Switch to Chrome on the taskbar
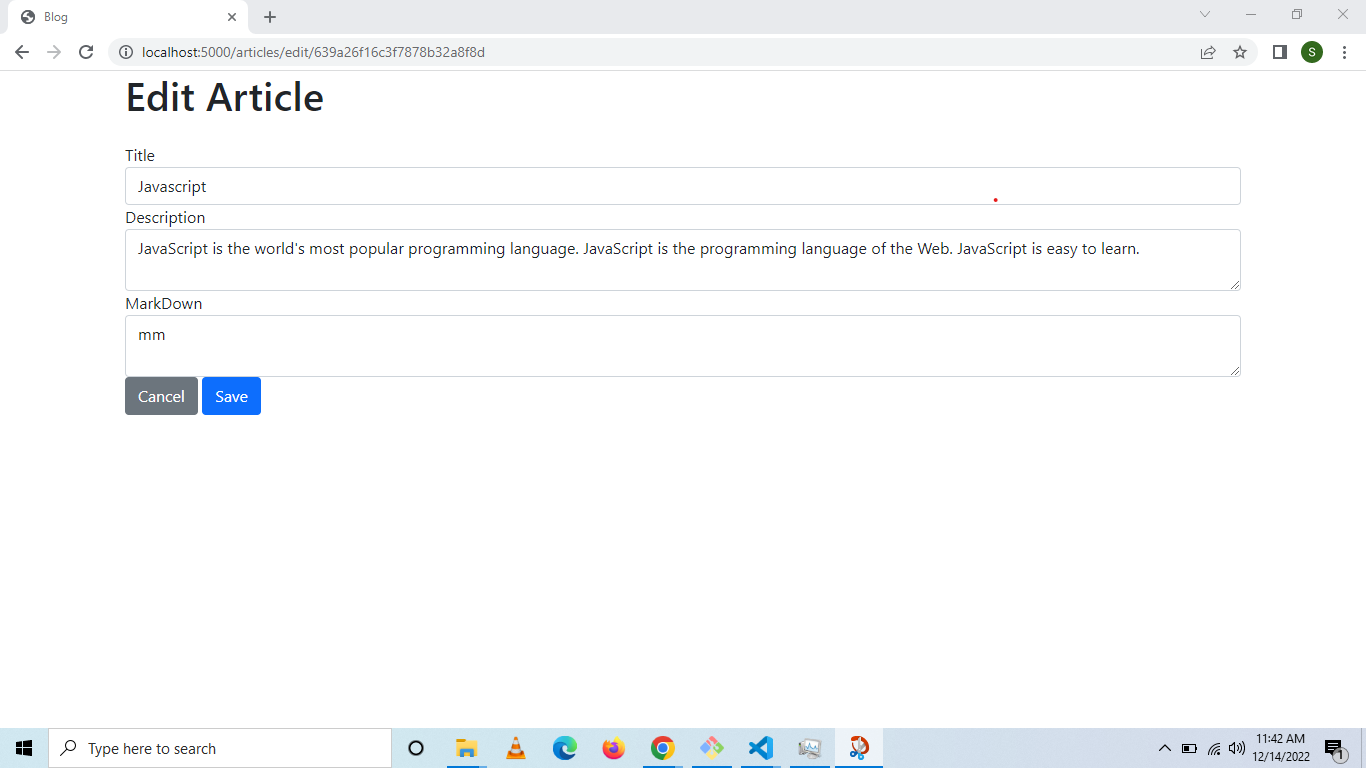This screenshot has width=1366, height=768. pyautogui.click(x=662, y=748)
